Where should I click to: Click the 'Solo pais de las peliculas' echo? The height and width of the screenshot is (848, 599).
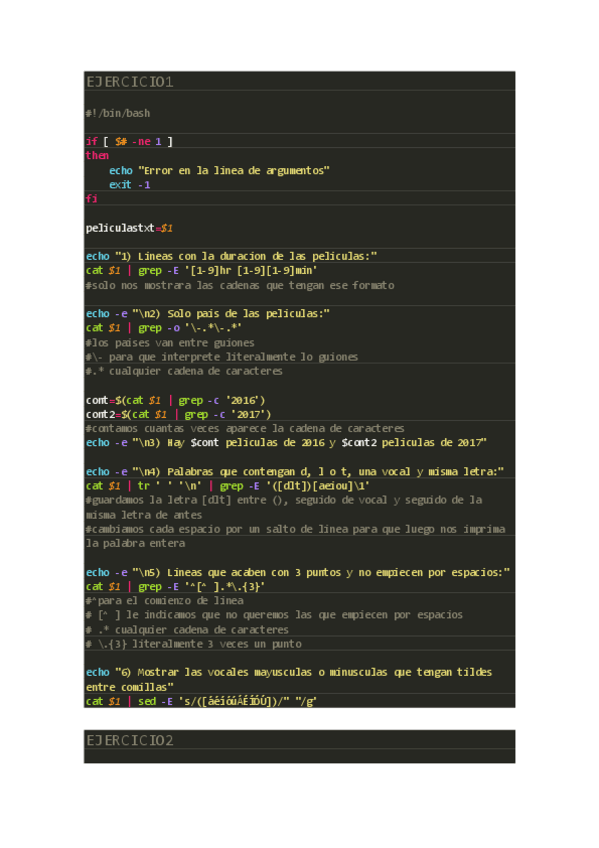coord(208,314)
